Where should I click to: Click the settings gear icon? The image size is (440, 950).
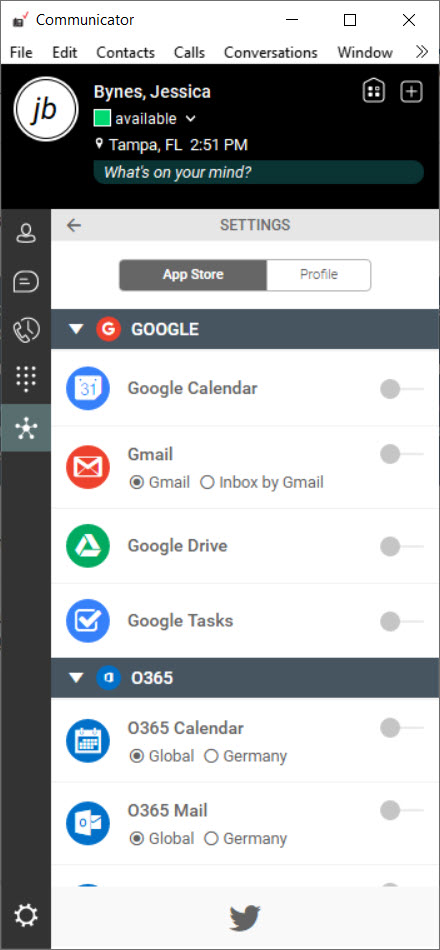pos(25,915)
